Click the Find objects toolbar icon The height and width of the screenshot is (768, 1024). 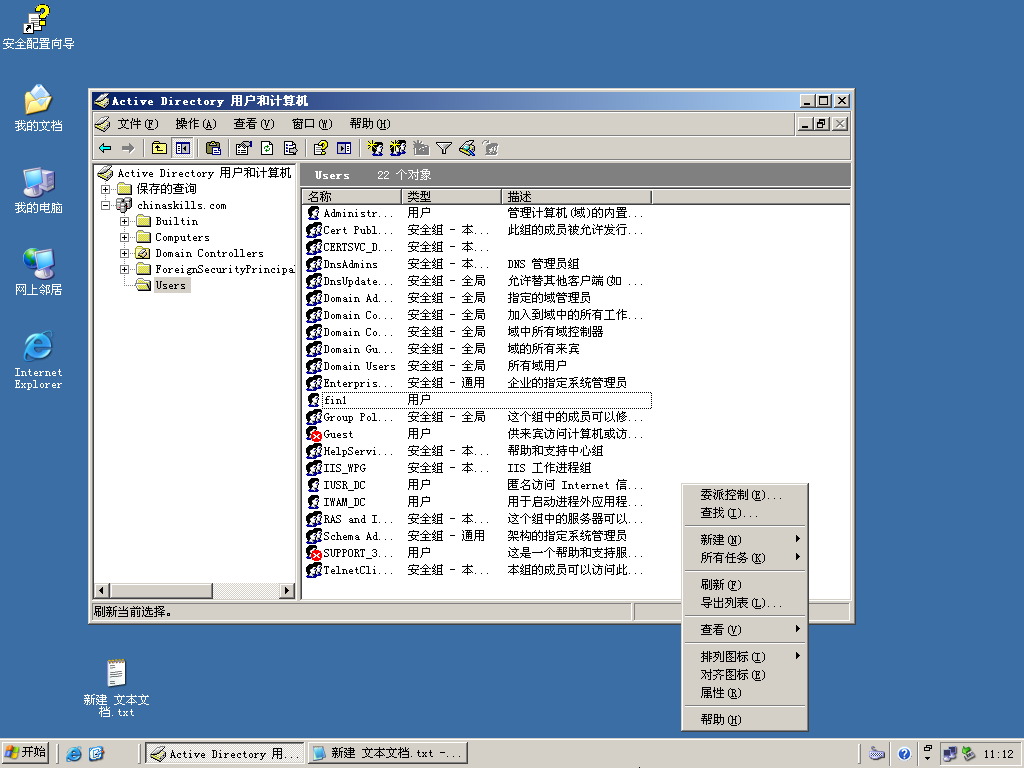click(x=467, y=148)
